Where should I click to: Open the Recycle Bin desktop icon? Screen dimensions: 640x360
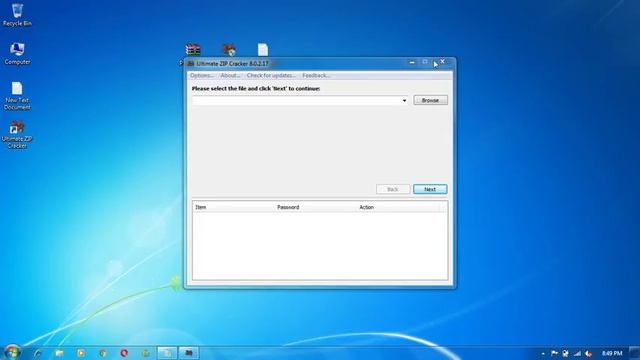click(17, 15)
